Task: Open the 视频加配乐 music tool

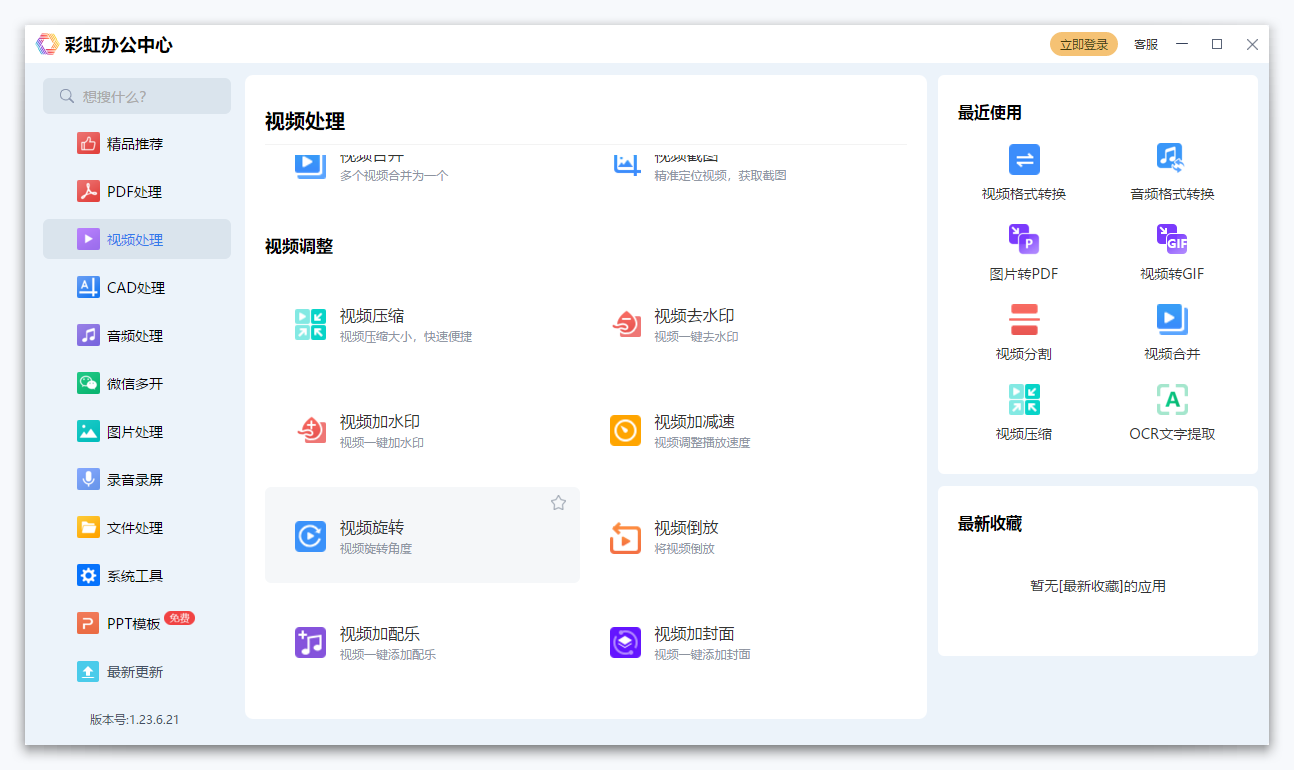Action: 422,642
